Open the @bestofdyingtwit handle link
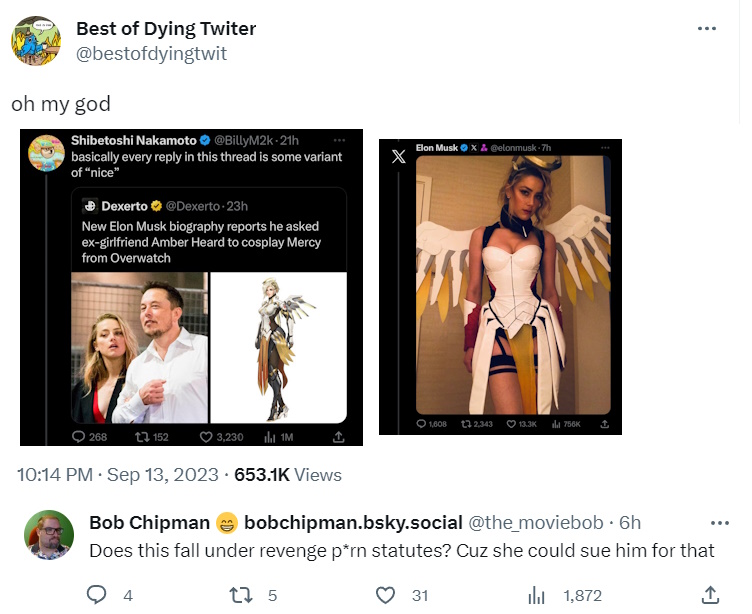This screenshot has height=614, width=752. point(152,53)
